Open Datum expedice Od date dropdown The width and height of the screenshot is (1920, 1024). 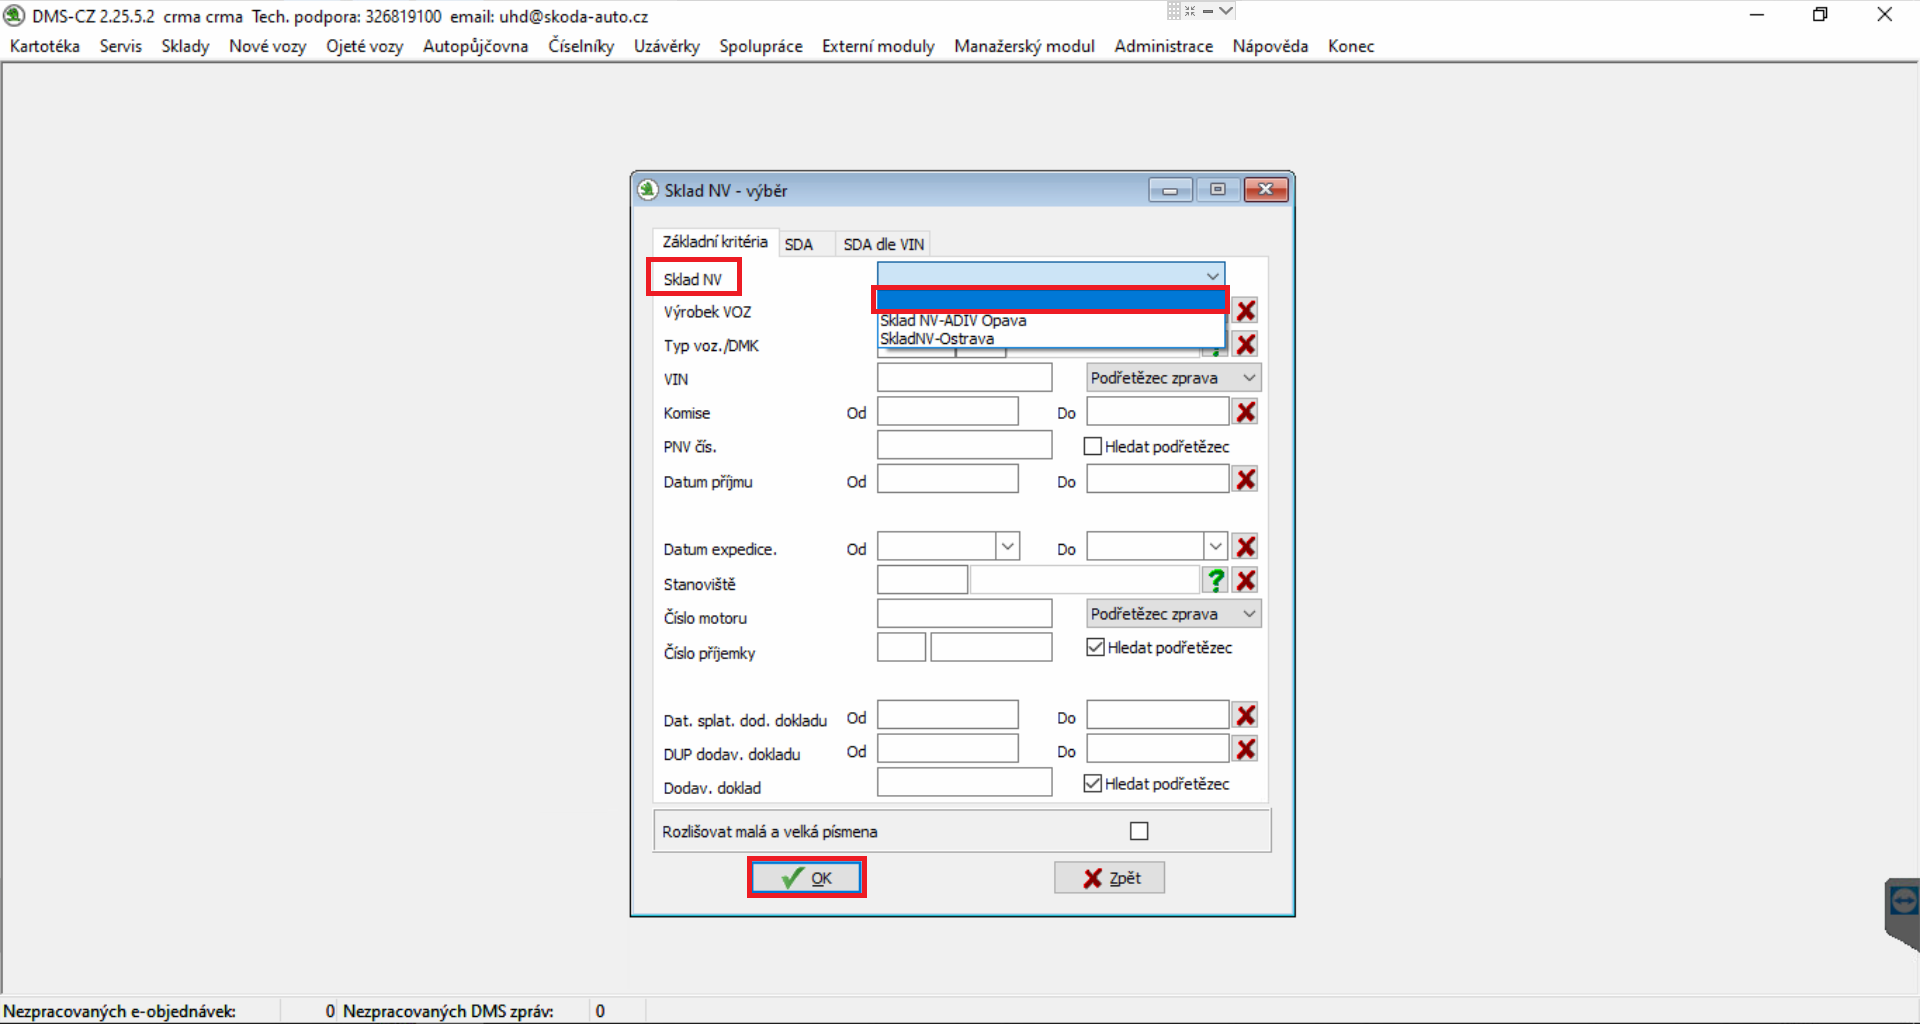pyautogui.click(x=1007, y=546)
